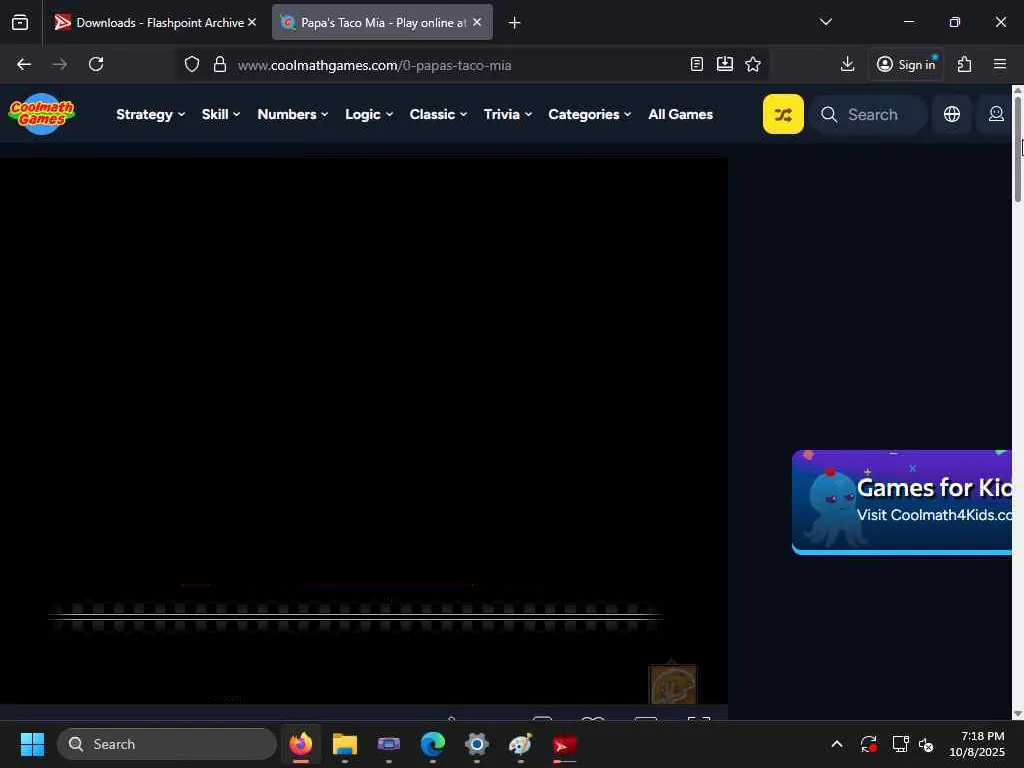Open a new browser tab

pyautogui.click(x=515, y=23)
